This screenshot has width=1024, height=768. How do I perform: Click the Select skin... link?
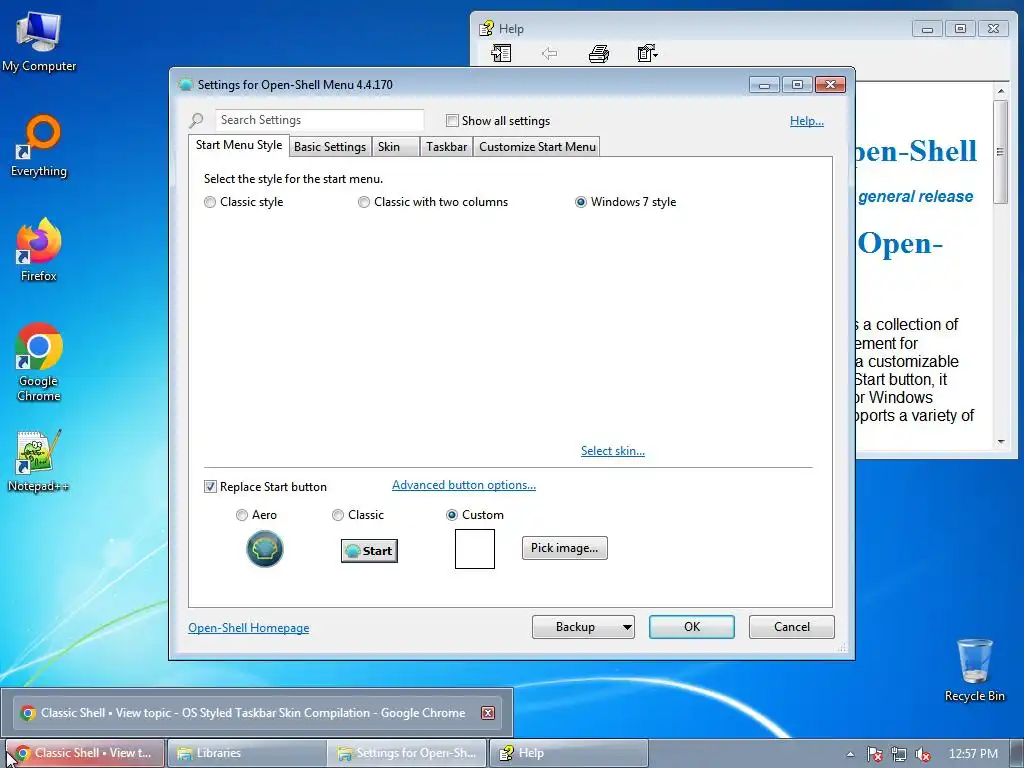(613, 451)
